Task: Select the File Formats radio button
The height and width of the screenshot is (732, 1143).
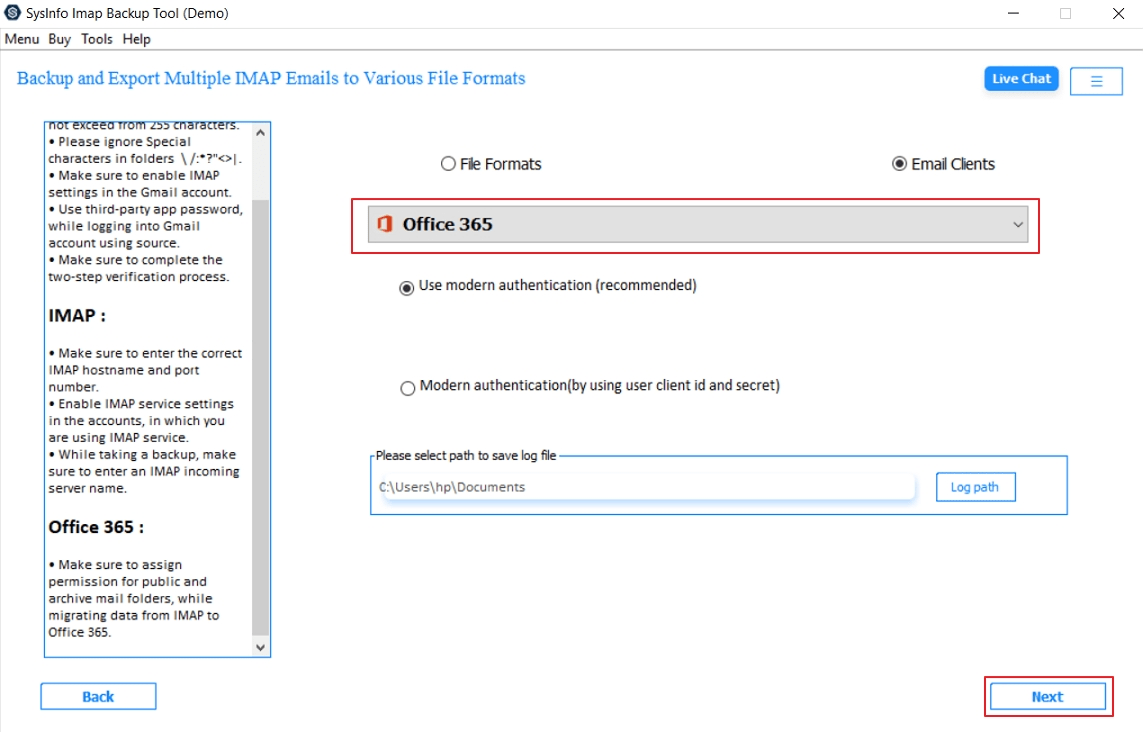Action: coord(448,164)
